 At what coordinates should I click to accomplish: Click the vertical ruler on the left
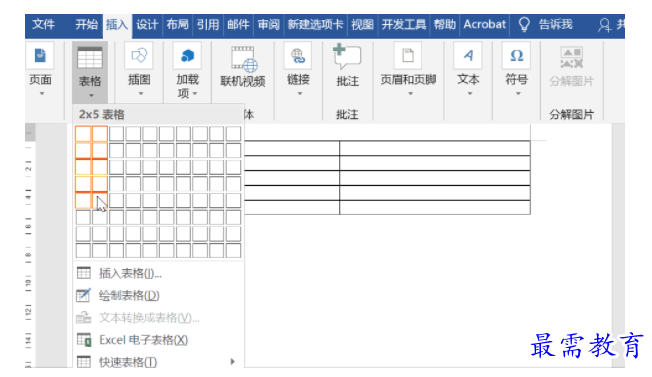click(29, 245)
